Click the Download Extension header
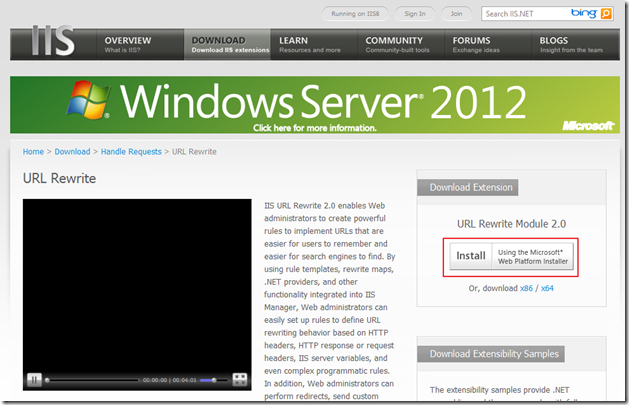This screenshot has height=405, width=629. (468, 187)
